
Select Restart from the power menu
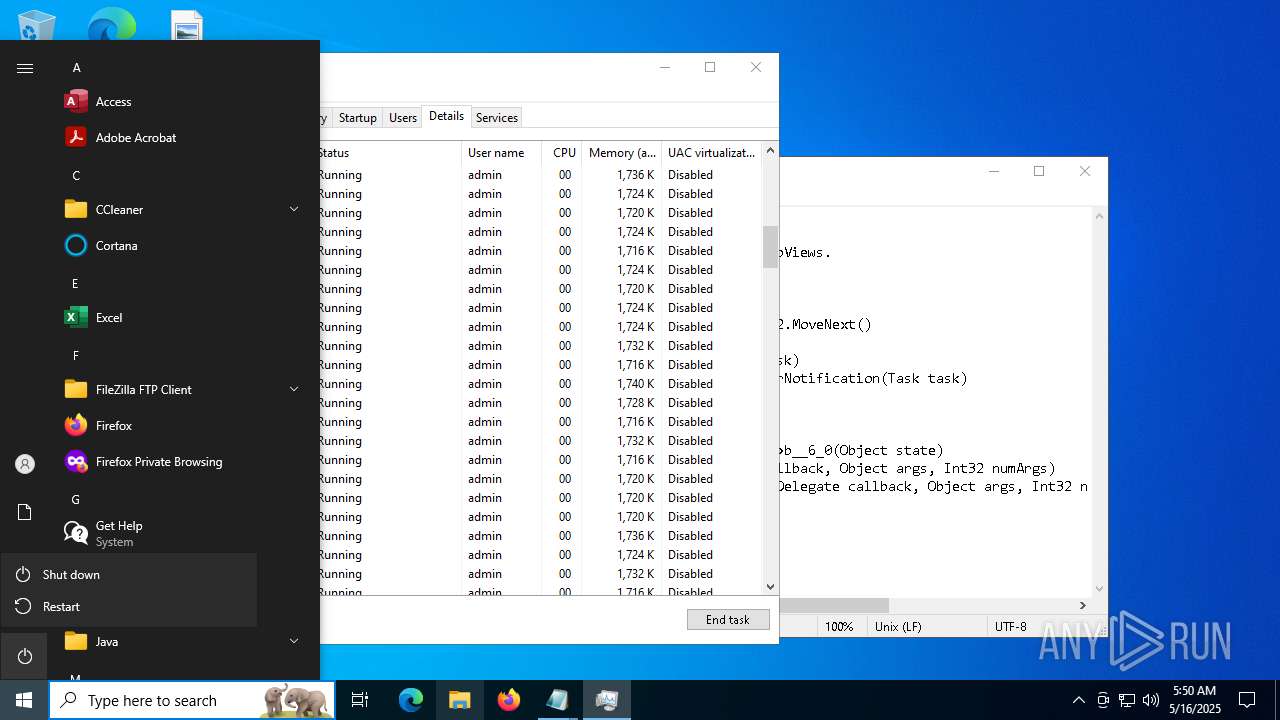click(128, 607)
